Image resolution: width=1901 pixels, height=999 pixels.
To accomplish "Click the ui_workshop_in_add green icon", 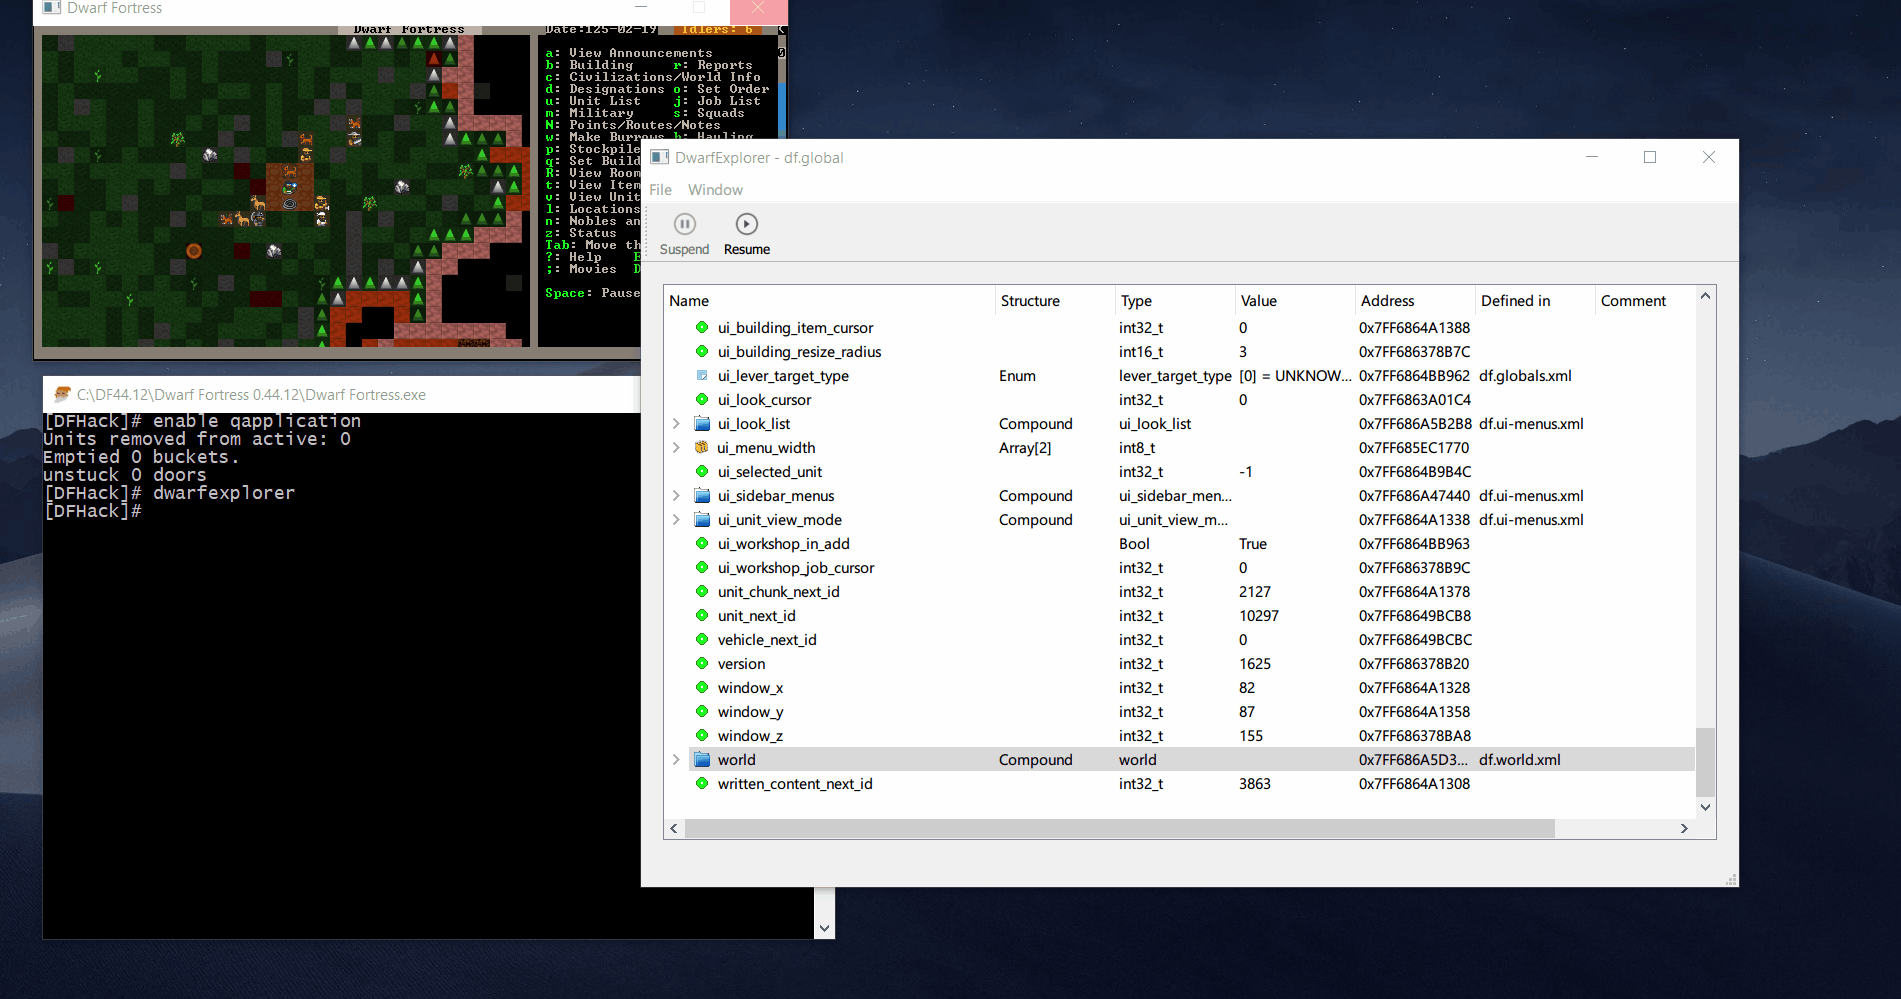I will 702,543.
